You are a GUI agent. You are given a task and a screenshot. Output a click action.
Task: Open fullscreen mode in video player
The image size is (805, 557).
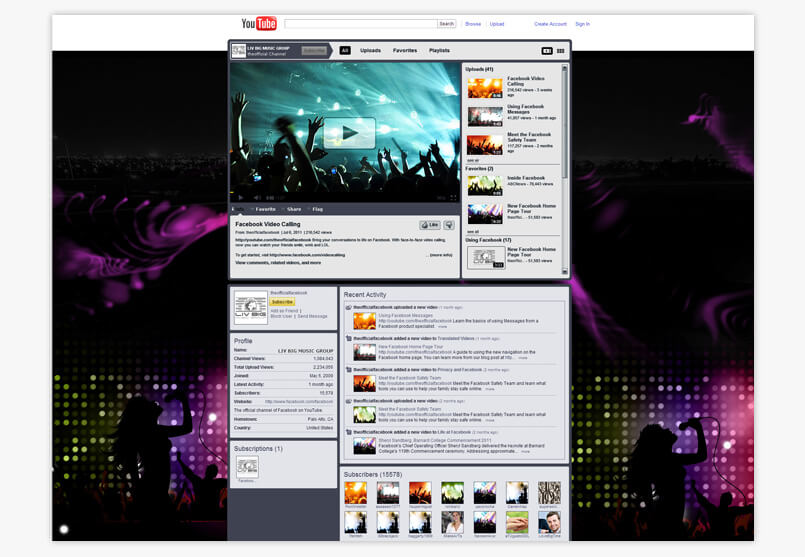[453, 198]
